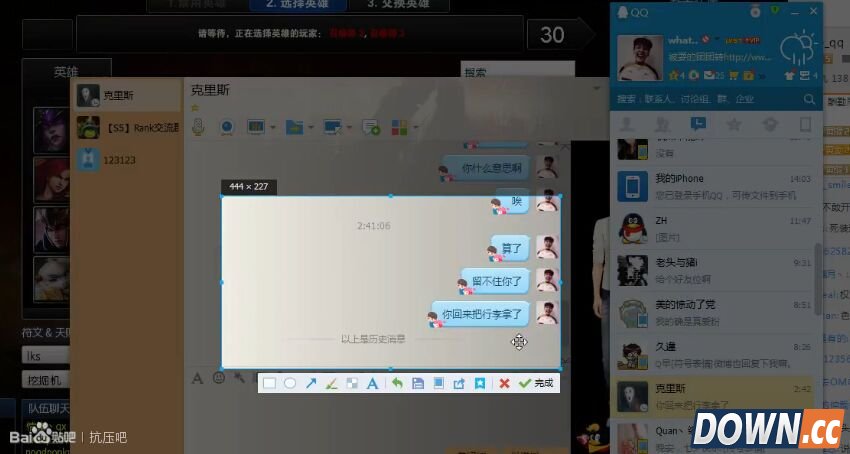Select 【S5】Rank交流 group session

point(127,127)
